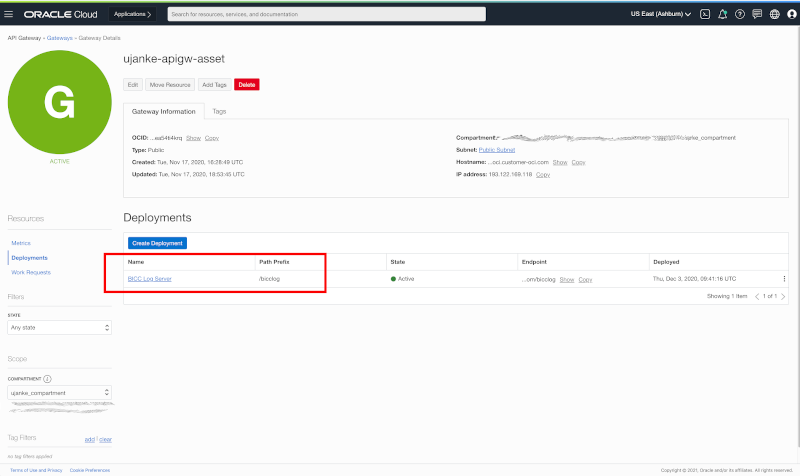
Task: Click the ACTIVE status label under icon
Action: point(60,161)
